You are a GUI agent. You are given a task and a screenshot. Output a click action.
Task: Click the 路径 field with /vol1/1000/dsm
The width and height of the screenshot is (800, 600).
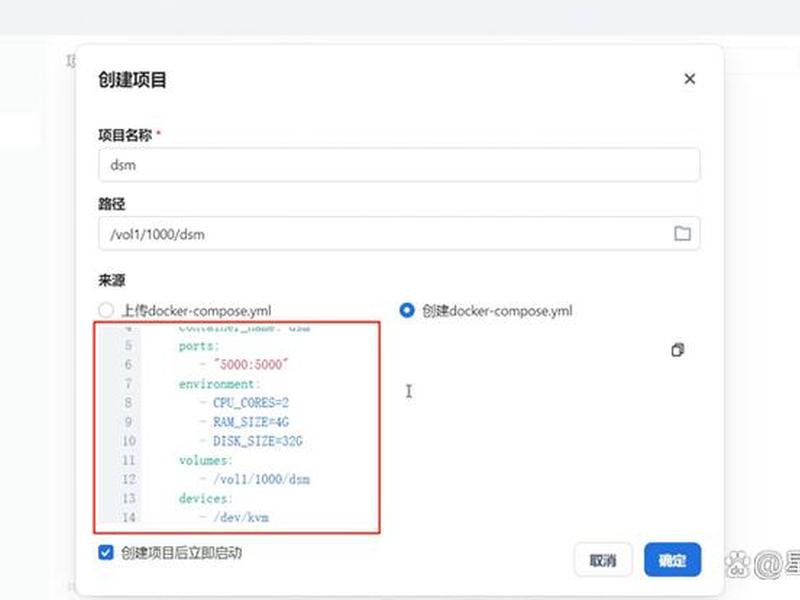click(x=399, y=234)
